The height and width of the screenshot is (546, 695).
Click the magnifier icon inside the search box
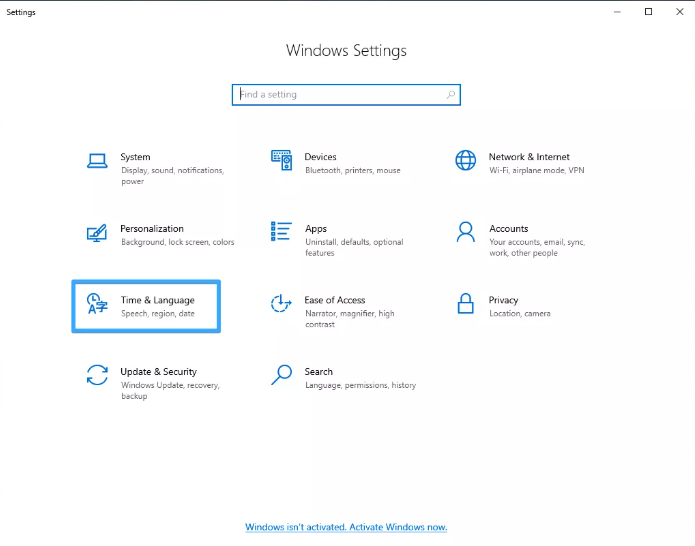(x=451, y=94)
